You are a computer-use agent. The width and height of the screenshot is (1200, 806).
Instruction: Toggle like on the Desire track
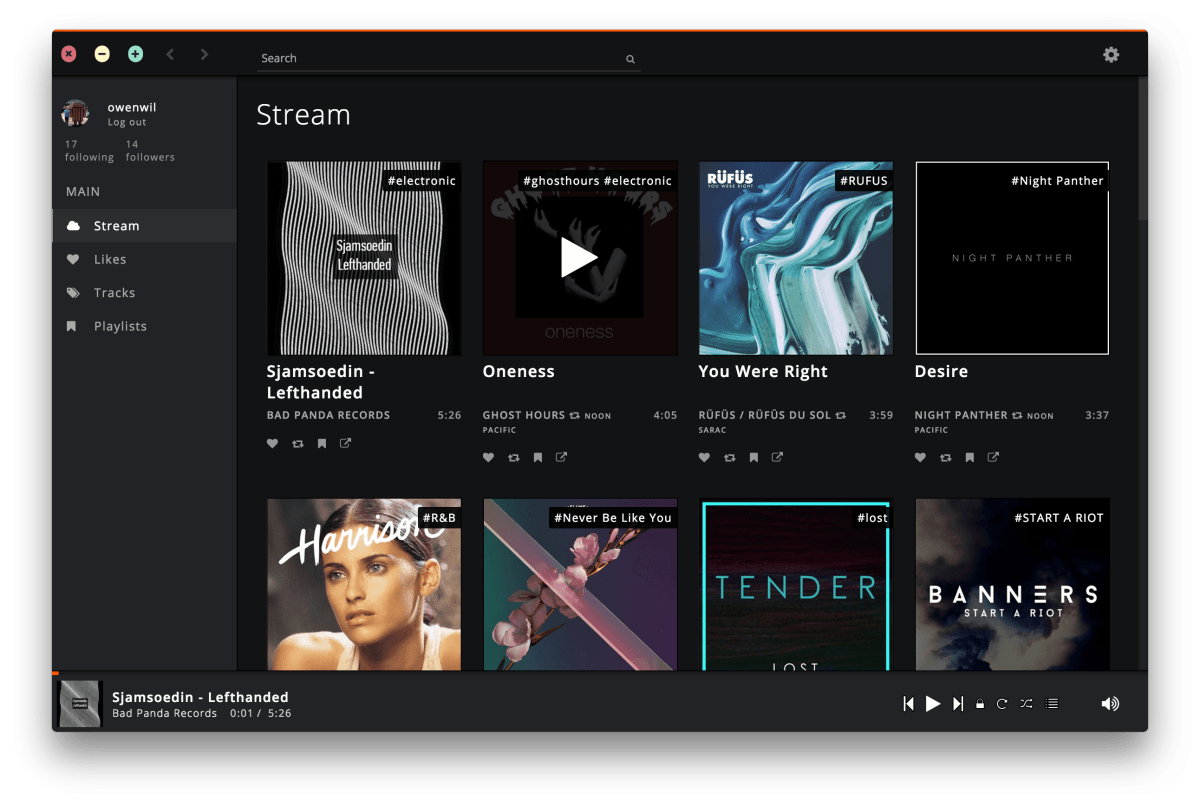point(920,457)
